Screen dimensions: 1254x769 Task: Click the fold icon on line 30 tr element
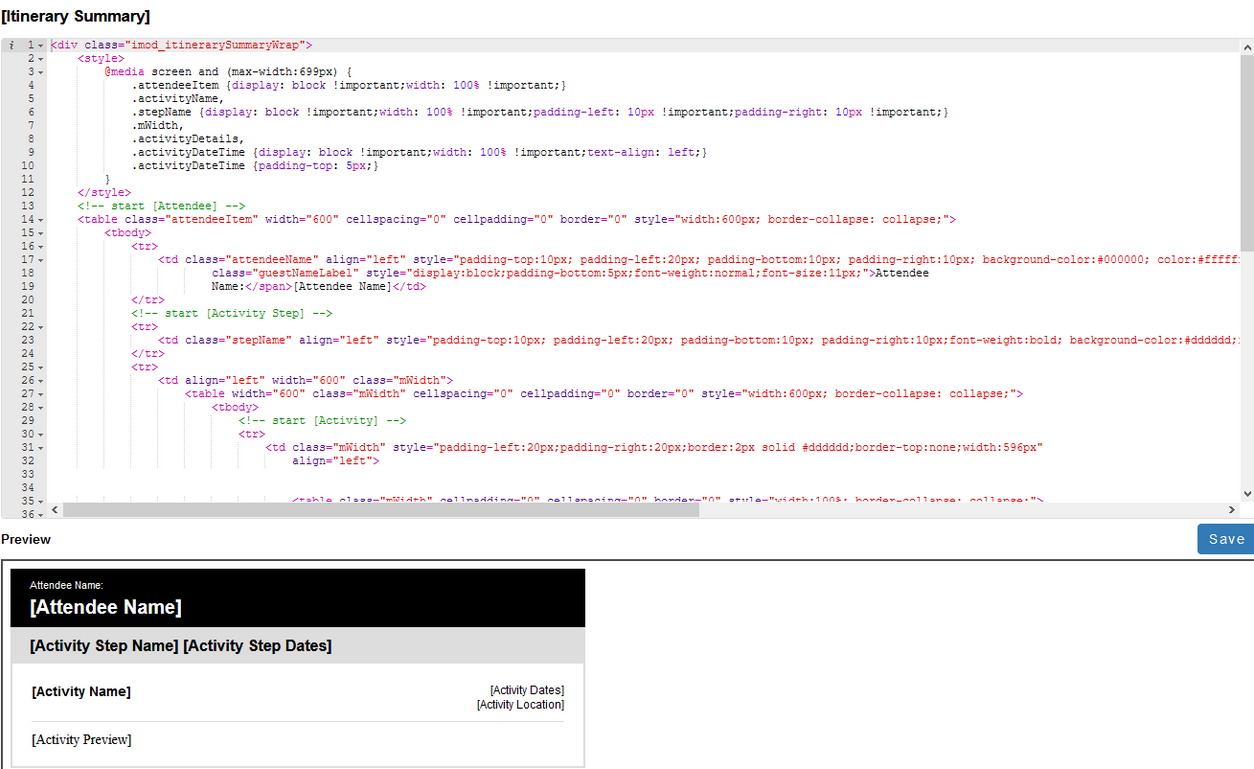click(40, 434)
